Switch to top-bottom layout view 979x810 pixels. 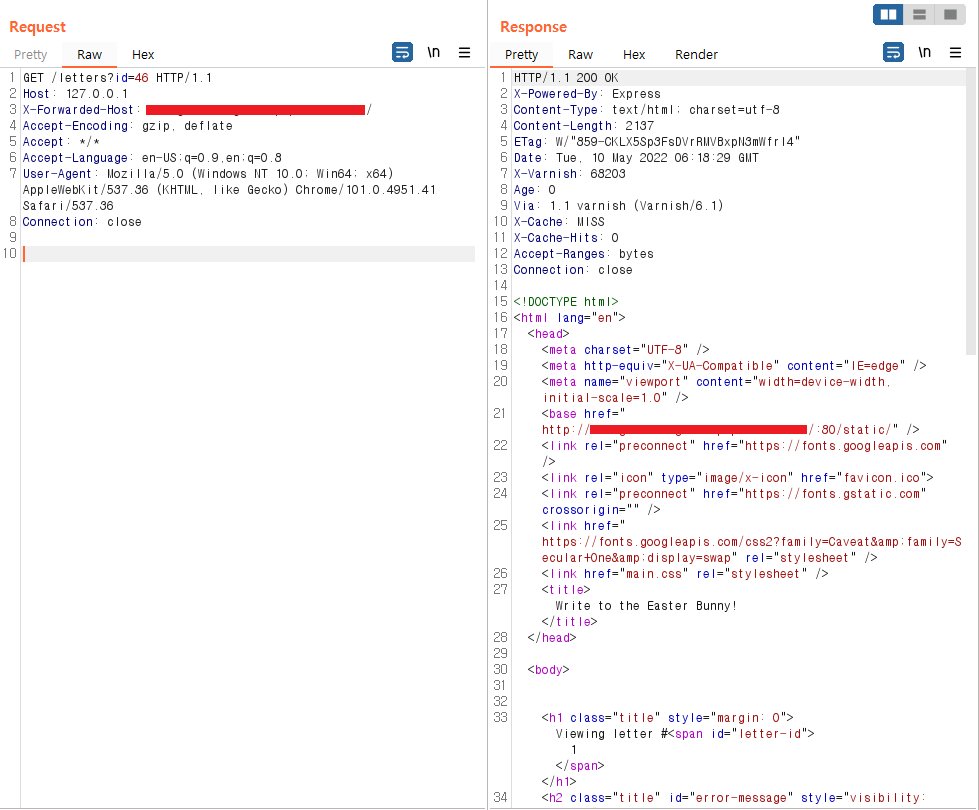919,14
